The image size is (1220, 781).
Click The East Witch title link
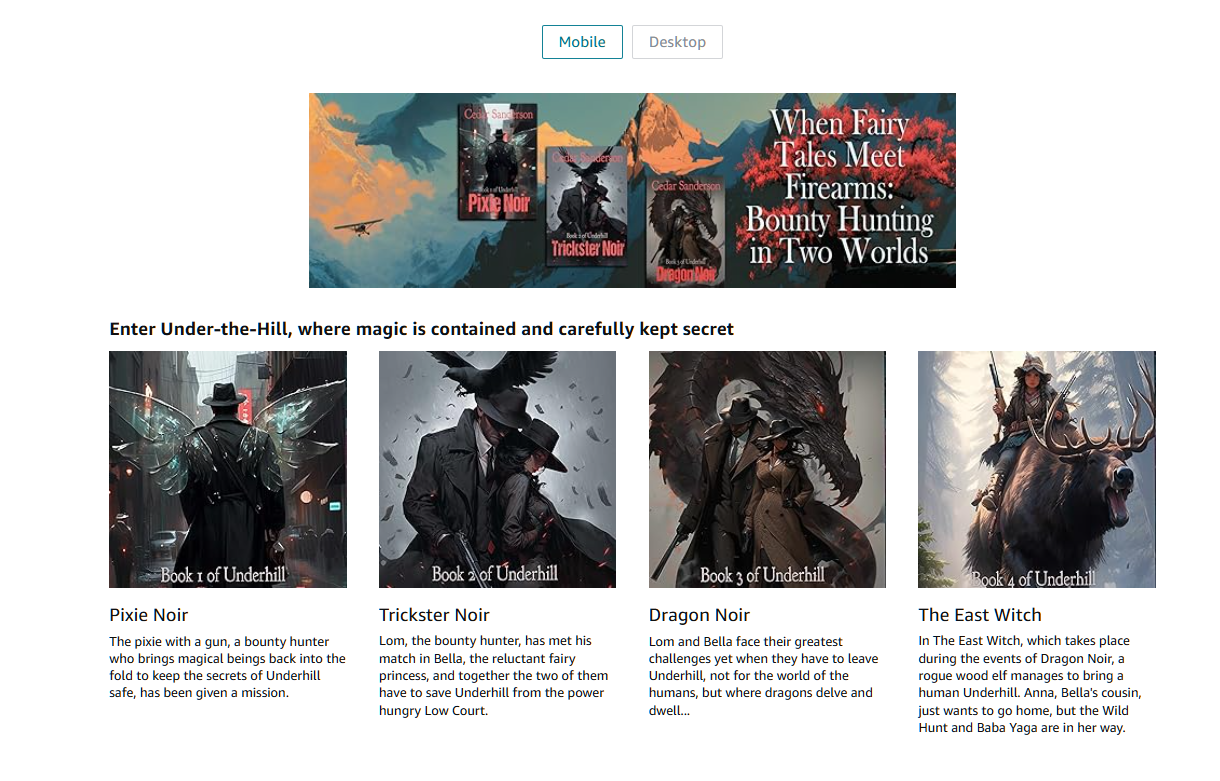click(x=980, y=615)
